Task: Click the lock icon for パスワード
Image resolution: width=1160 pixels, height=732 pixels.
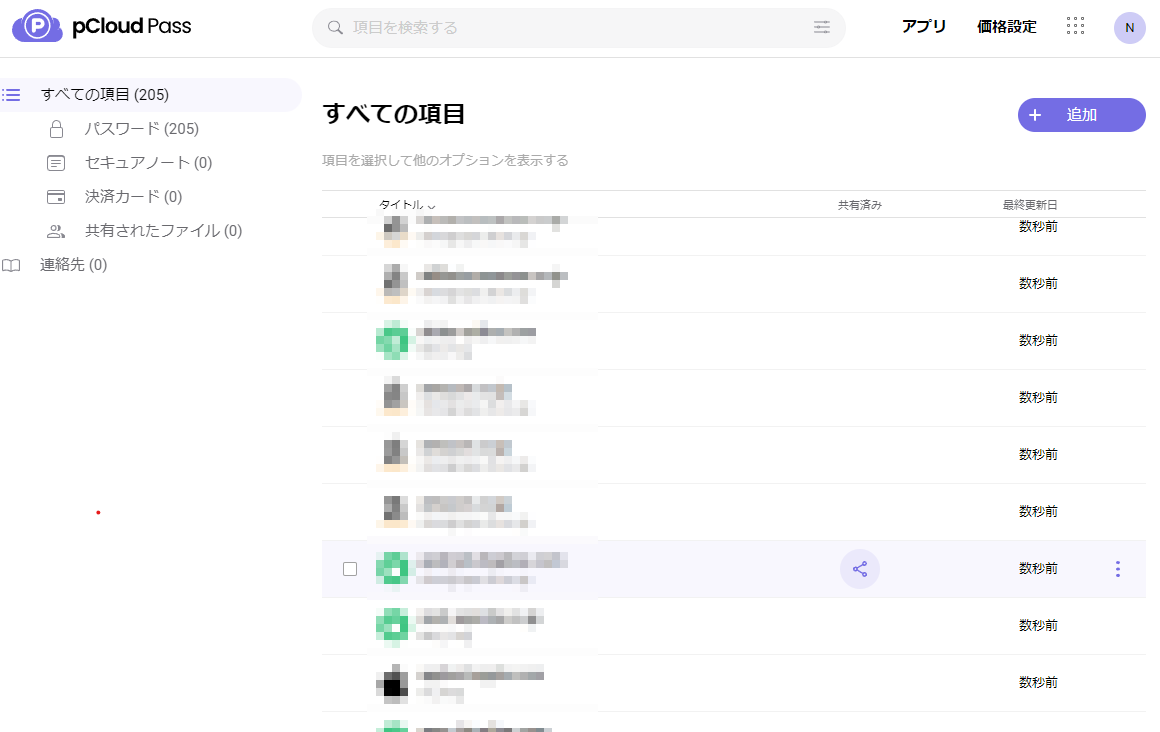Action: [56, 130]
